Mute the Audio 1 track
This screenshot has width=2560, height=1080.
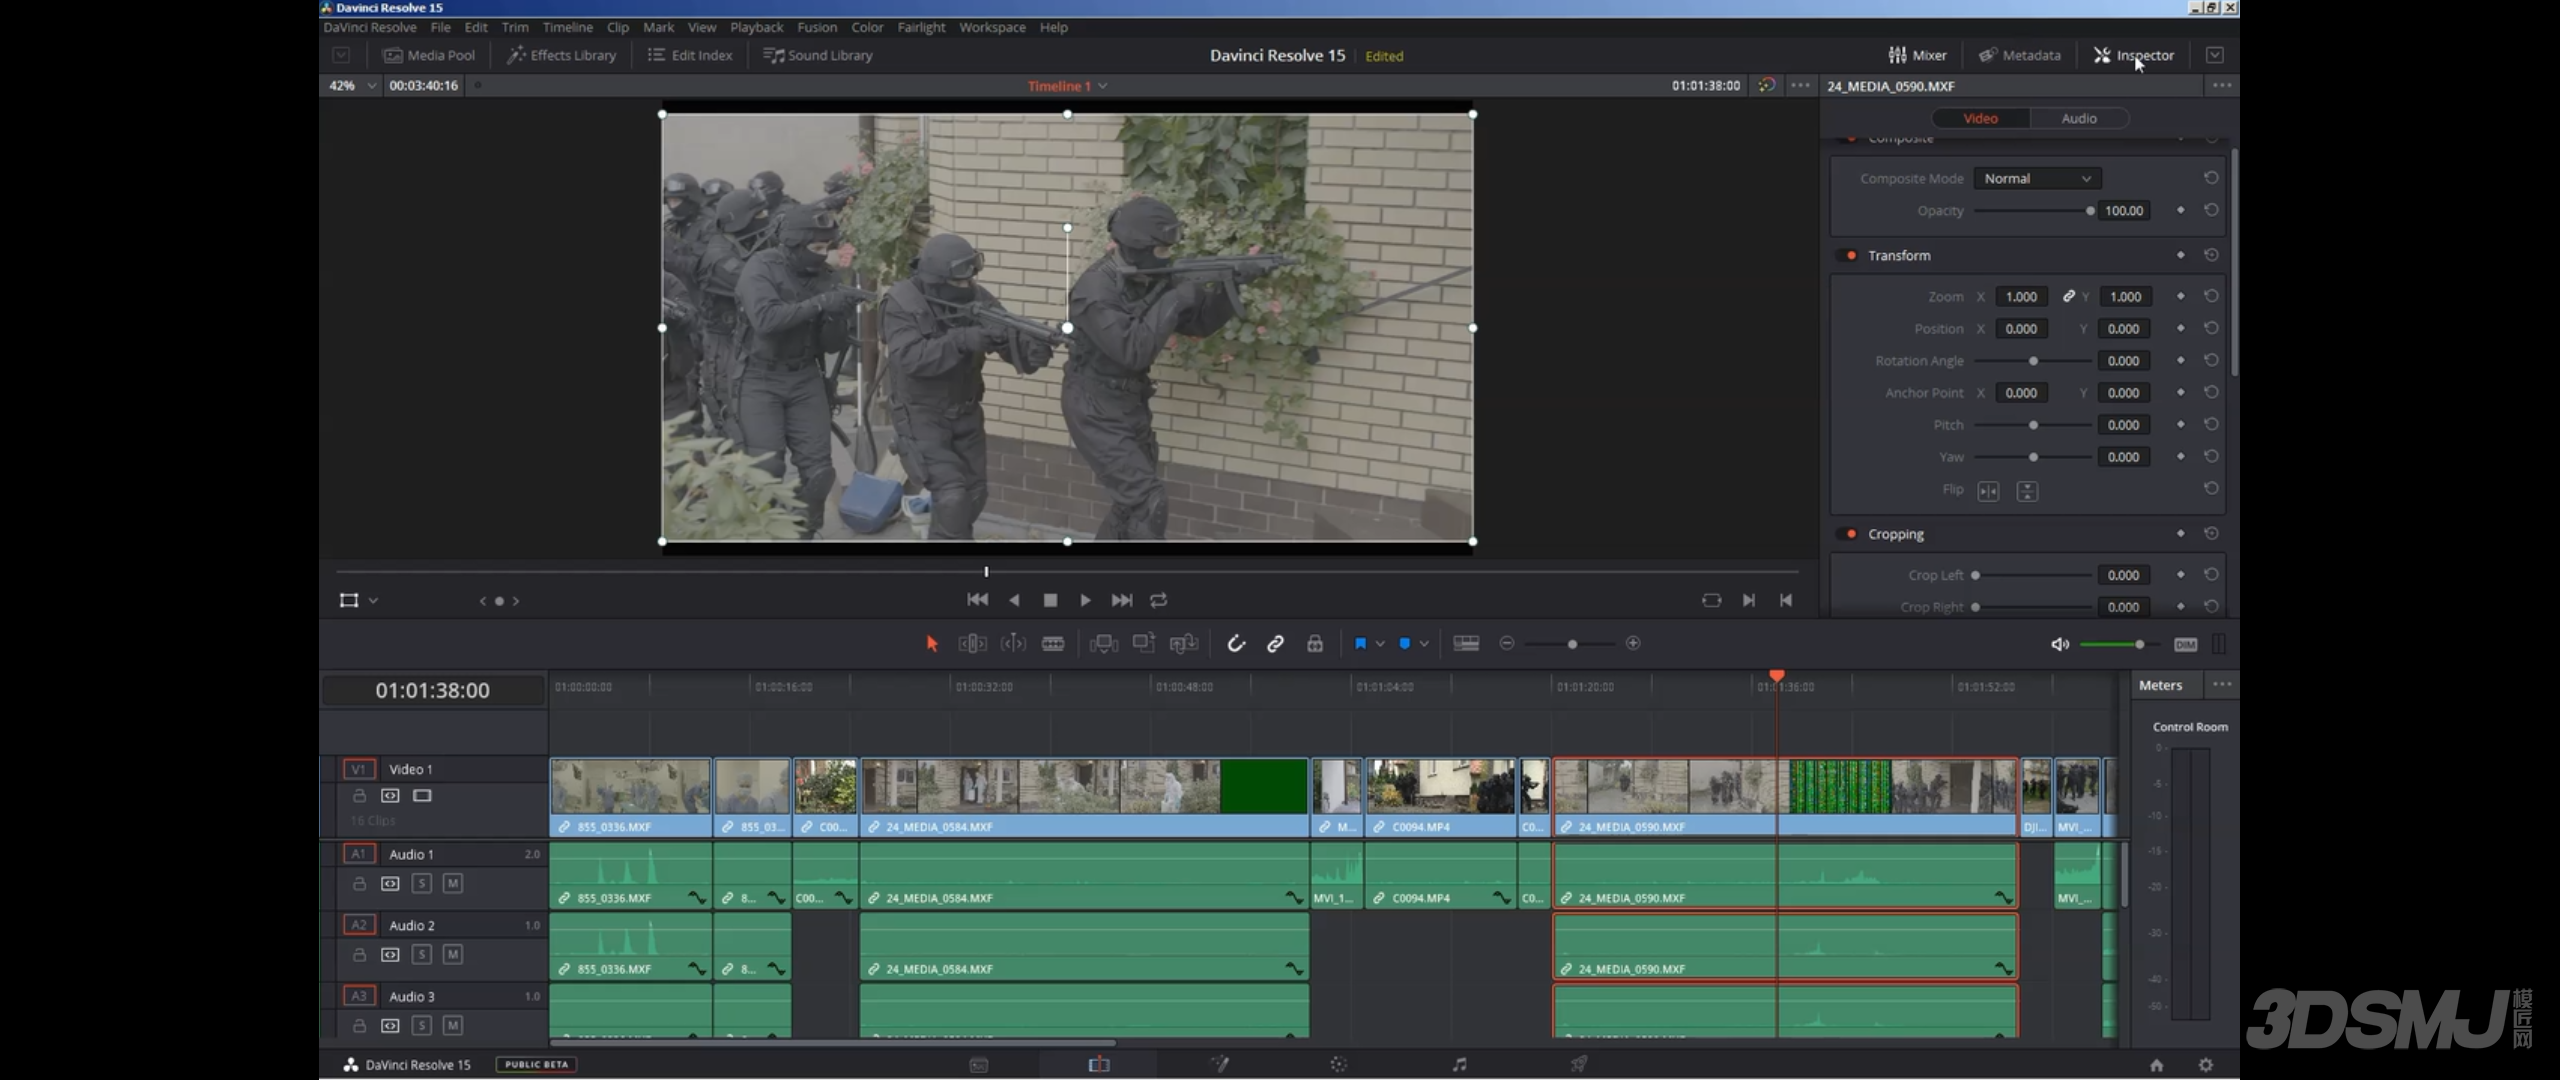click(453, 884)
